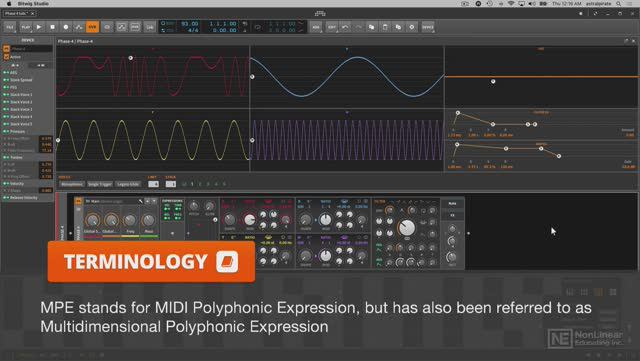Open Spotlight search in menu bar

click(619, 3)
